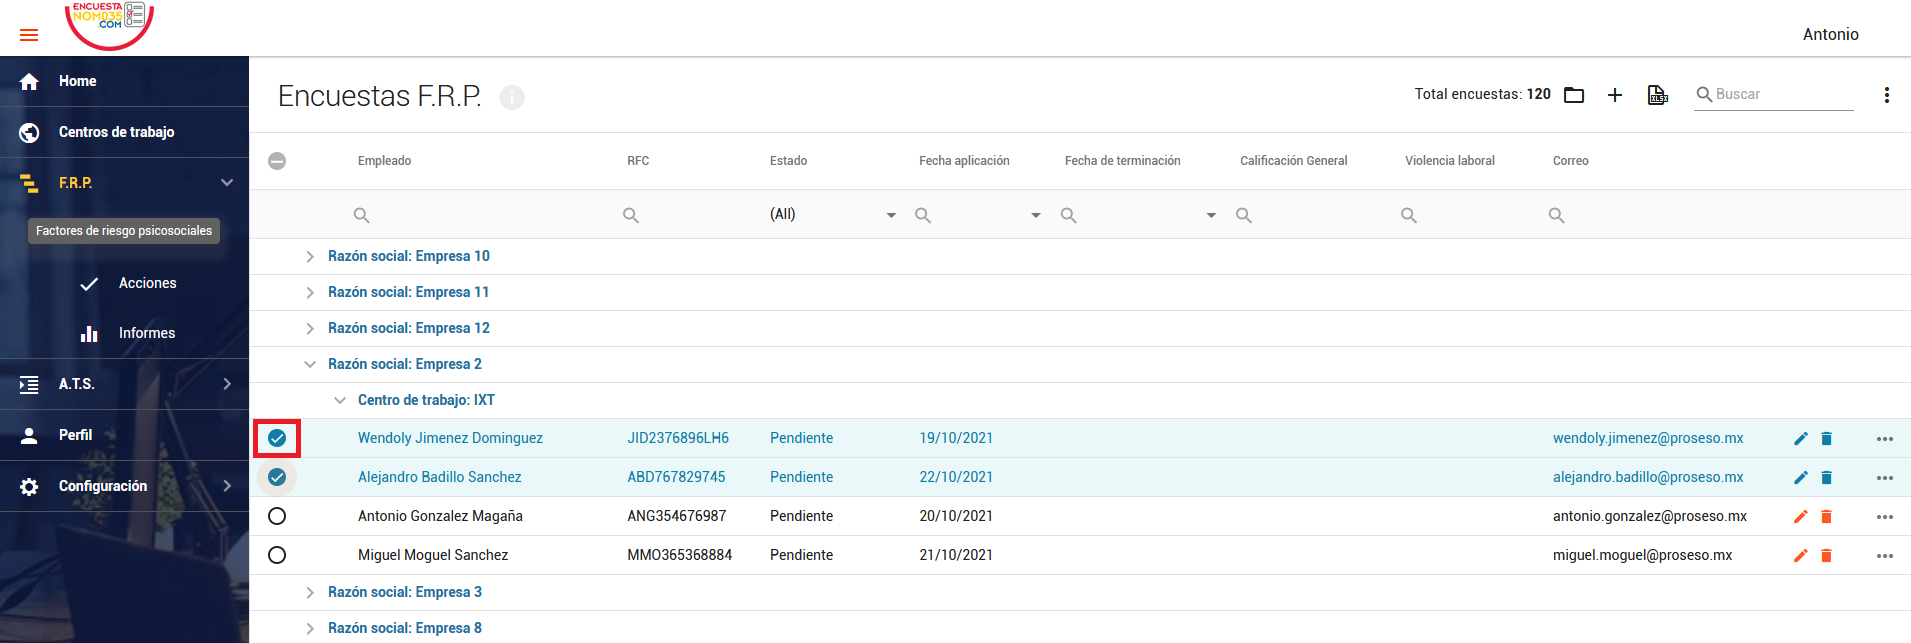Sort by the RFC column header
The image size is (1911, 643).
point(638,161)
